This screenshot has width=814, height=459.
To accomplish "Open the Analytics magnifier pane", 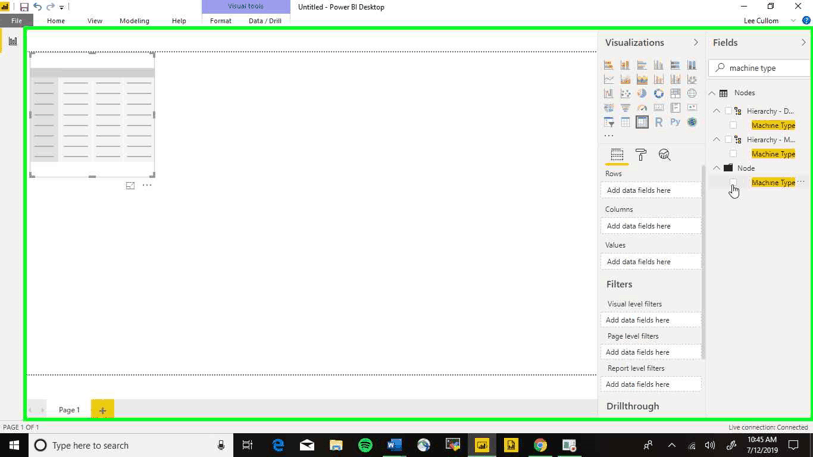I will point(664,155).
